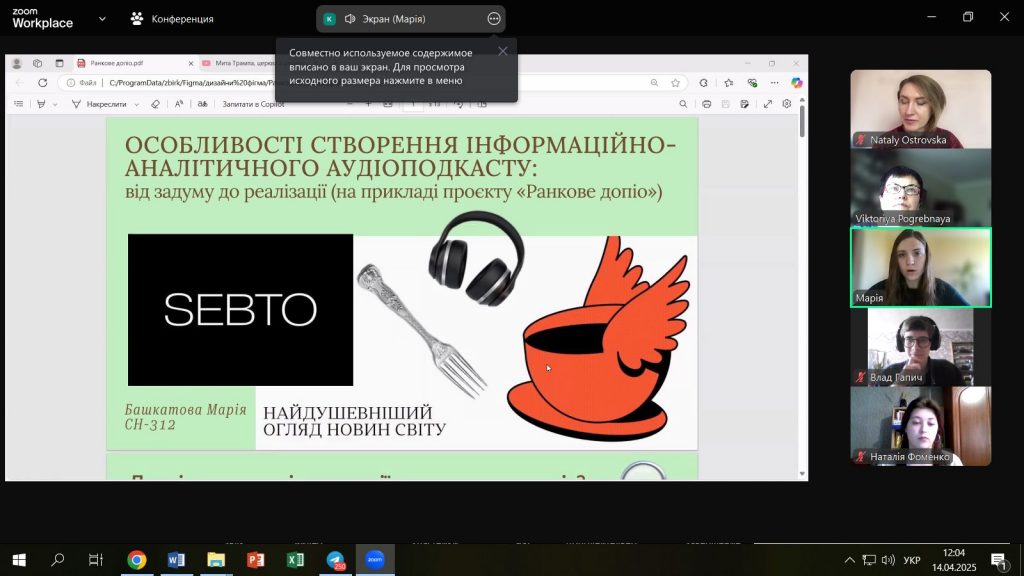1024x576 pixels.
Task: Expand the highlighter tool options arrow
Action: [x=55, y=104]
